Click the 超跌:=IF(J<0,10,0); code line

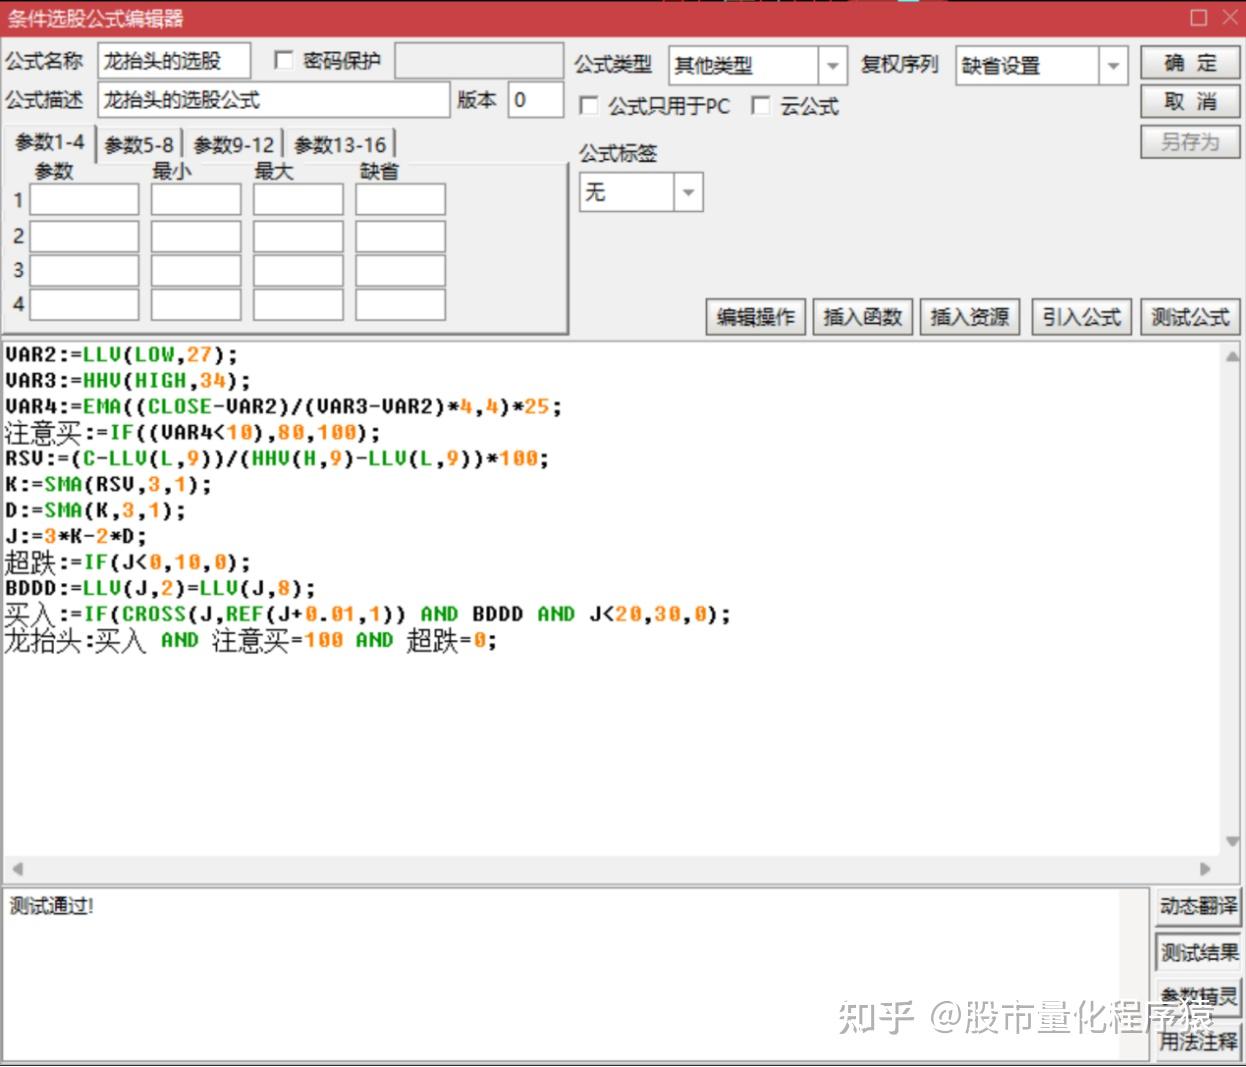[127, 562]
